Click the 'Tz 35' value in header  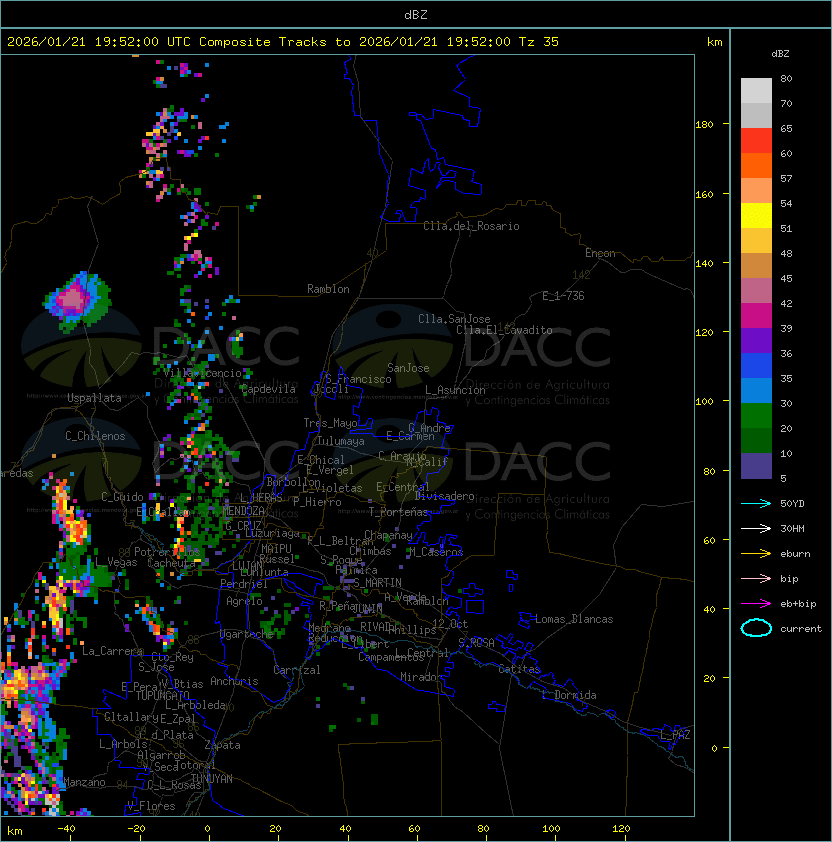tap(539, 42)
